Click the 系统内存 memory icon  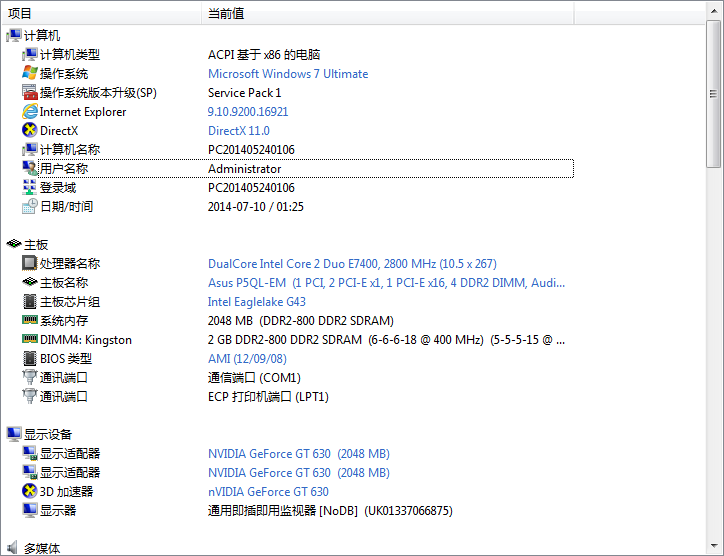(30, 320)
